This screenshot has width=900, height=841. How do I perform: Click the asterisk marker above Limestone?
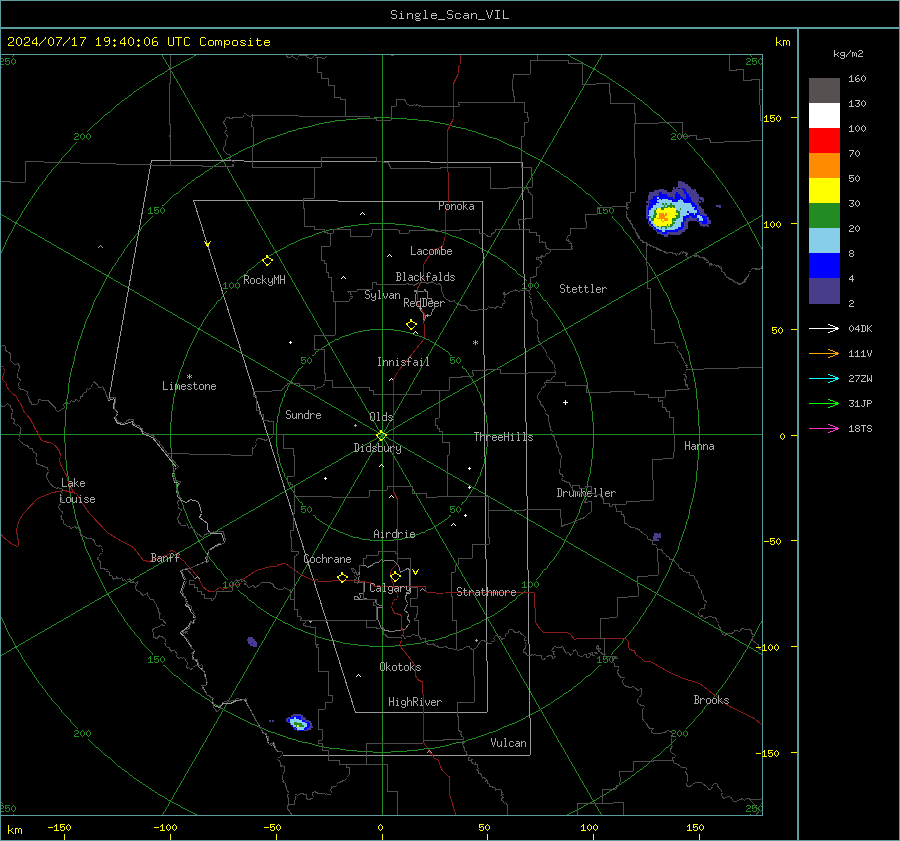point(189,377)
